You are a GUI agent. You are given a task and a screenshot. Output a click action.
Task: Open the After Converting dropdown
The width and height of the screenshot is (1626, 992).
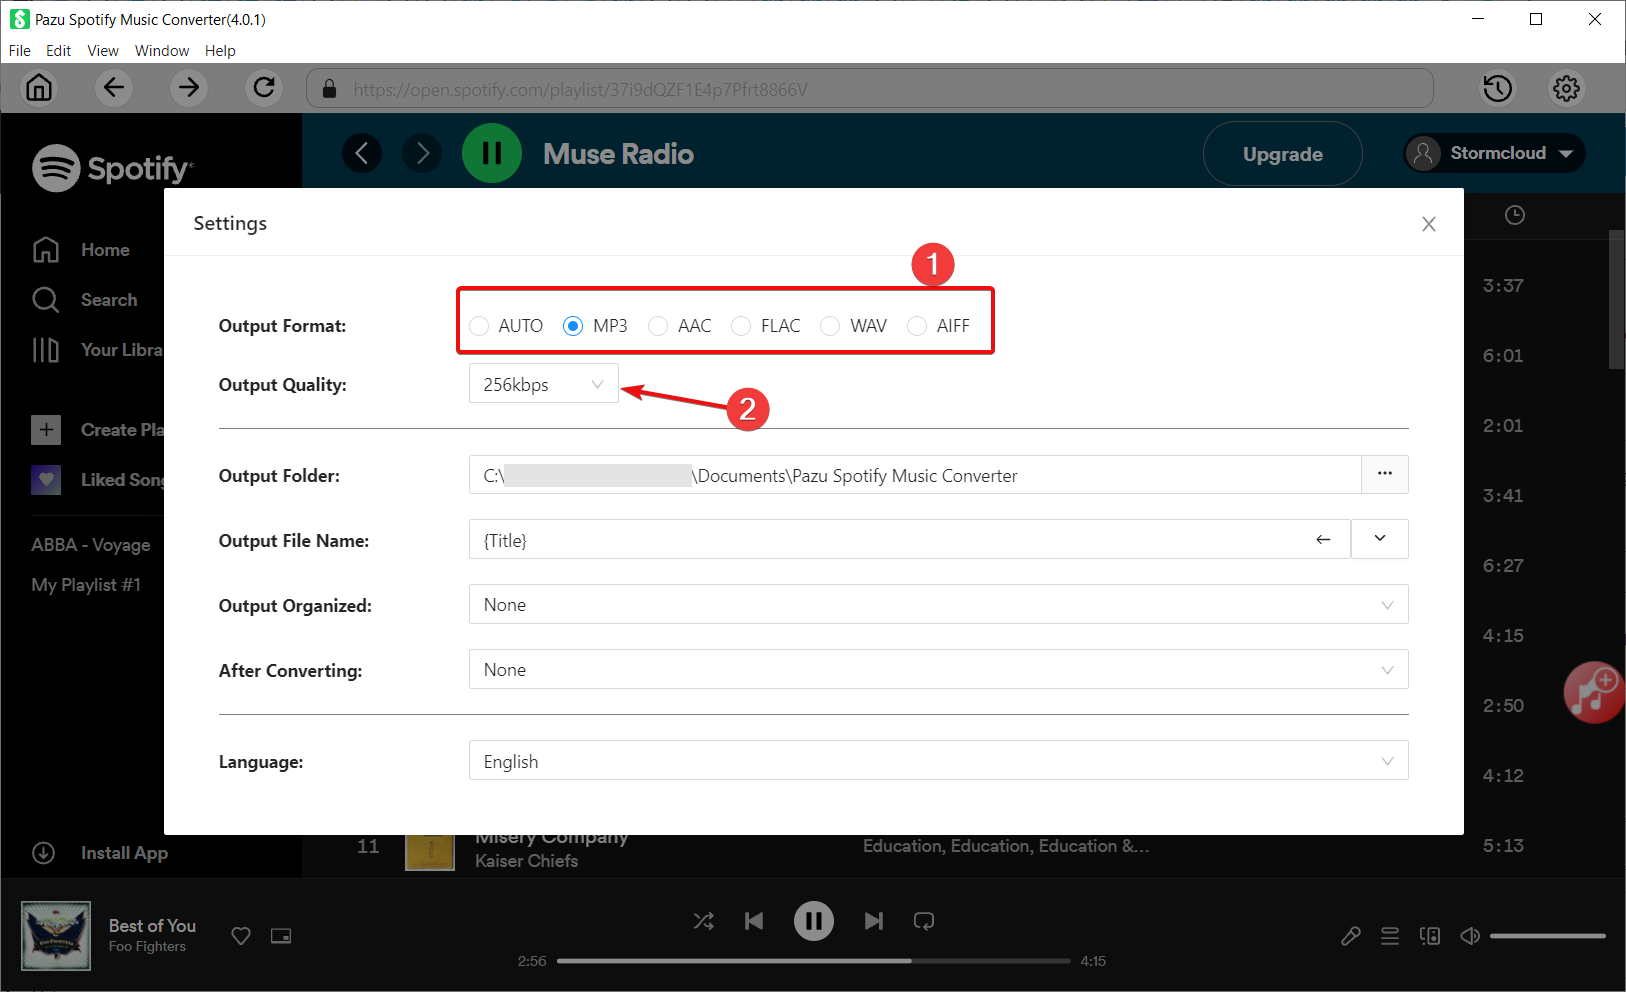coord(939,669)
